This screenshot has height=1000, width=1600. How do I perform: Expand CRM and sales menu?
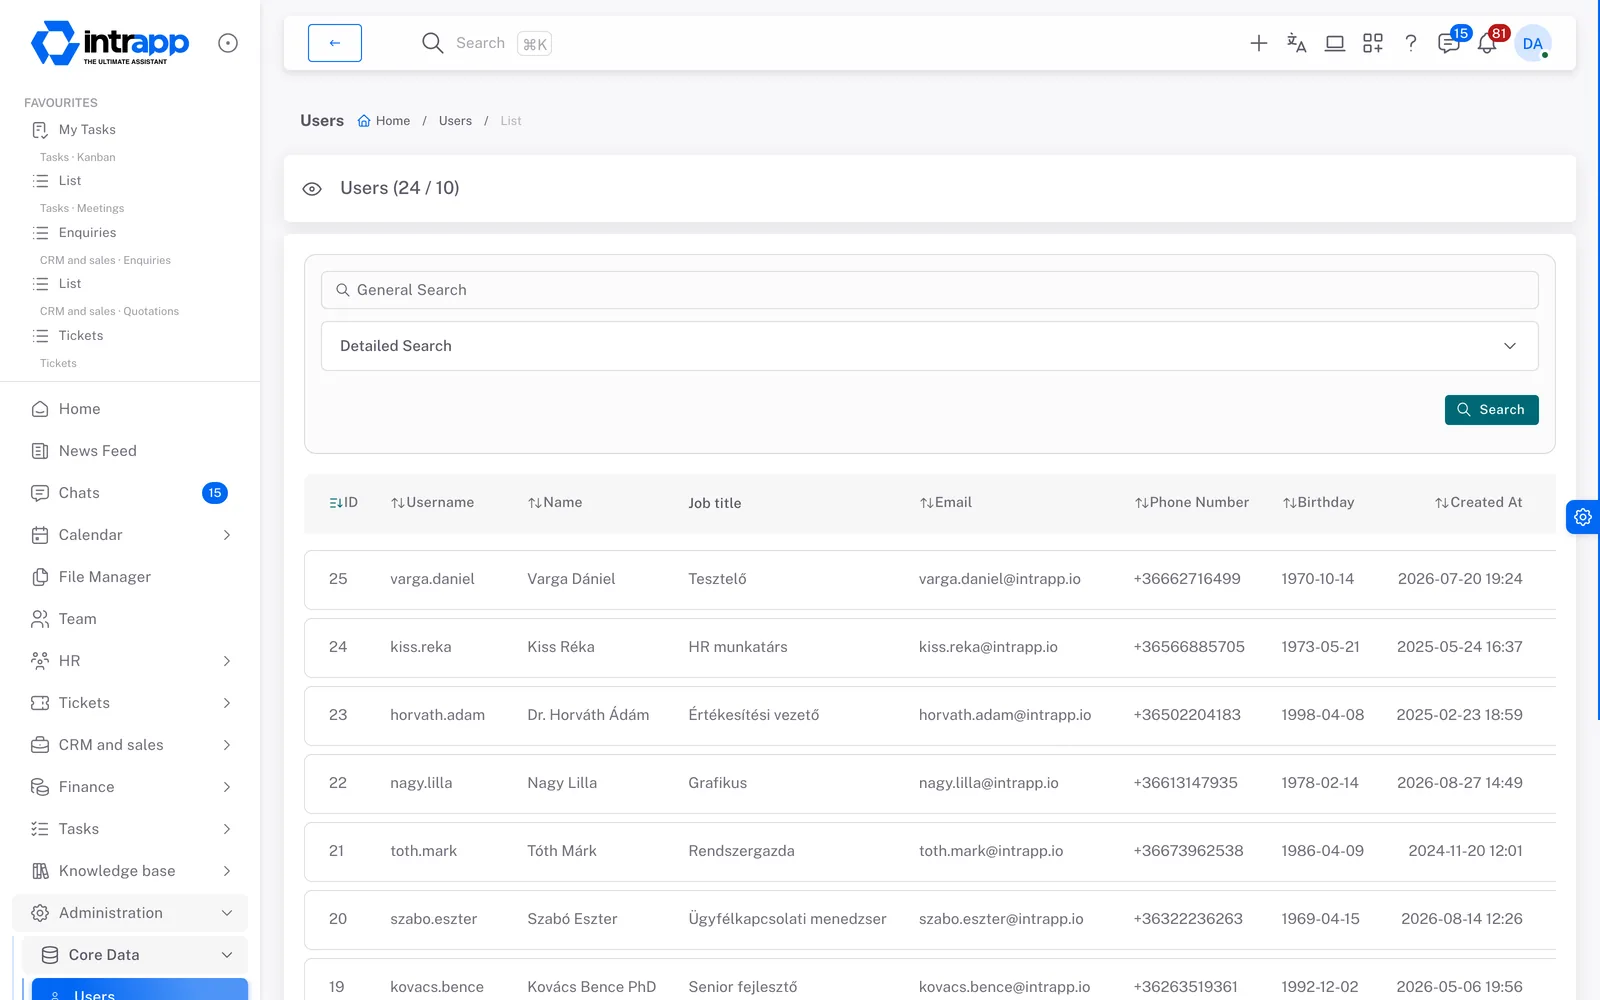click(130, 745)
